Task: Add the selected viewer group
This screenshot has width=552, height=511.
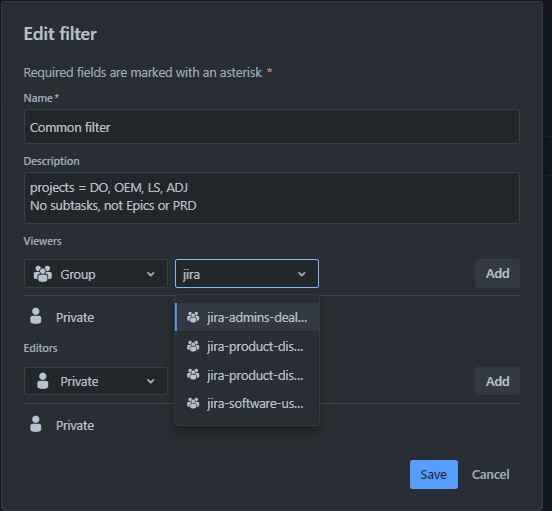Action: click(497, 273)
